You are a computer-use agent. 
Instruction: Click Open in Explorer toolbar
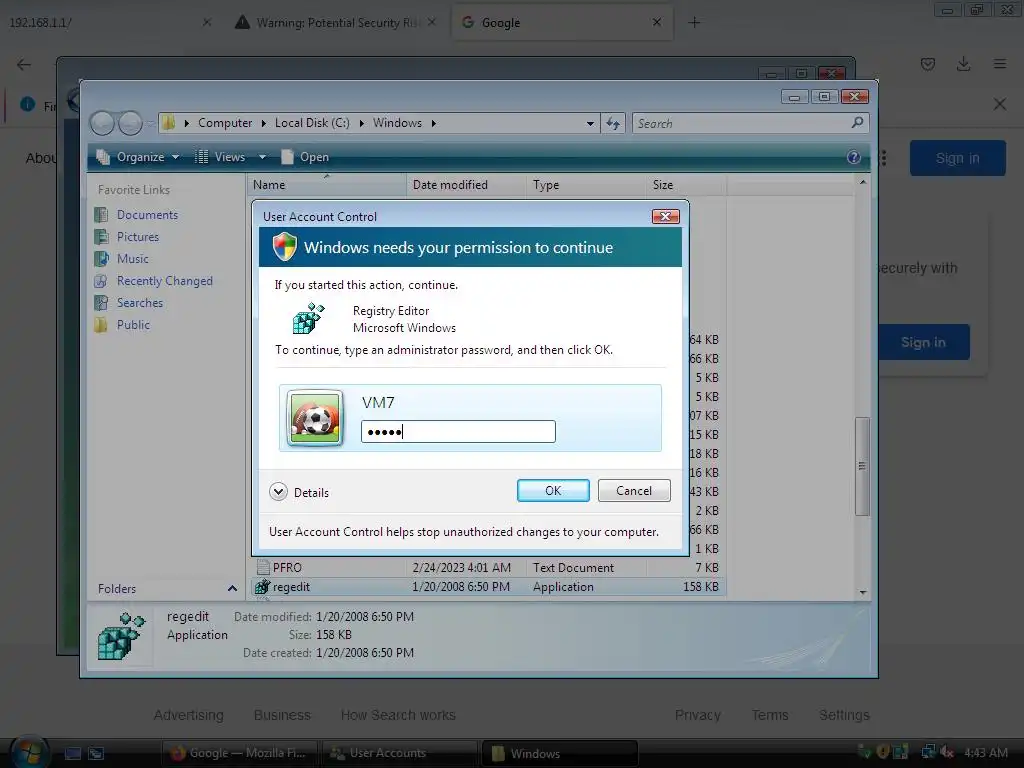tap(305, 157)
